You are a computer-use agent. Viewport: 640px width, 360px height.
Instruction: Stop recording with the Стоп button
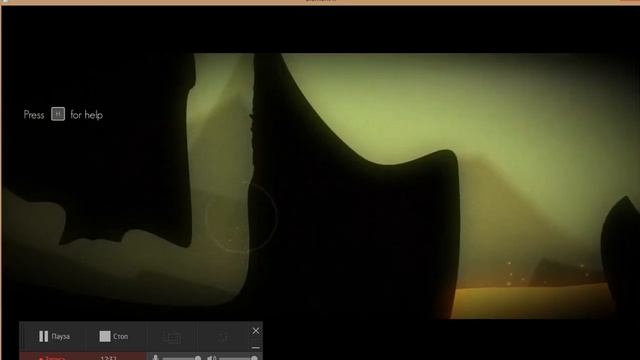pyautogui.click(x=113, y=336)
